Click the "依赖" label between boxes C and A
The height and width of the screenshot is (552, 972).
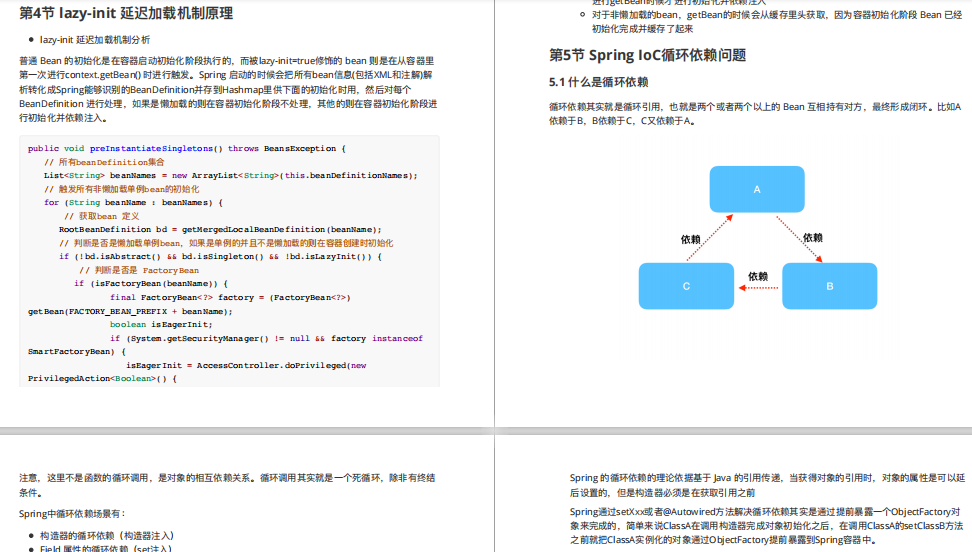click(x=691, y=239)
